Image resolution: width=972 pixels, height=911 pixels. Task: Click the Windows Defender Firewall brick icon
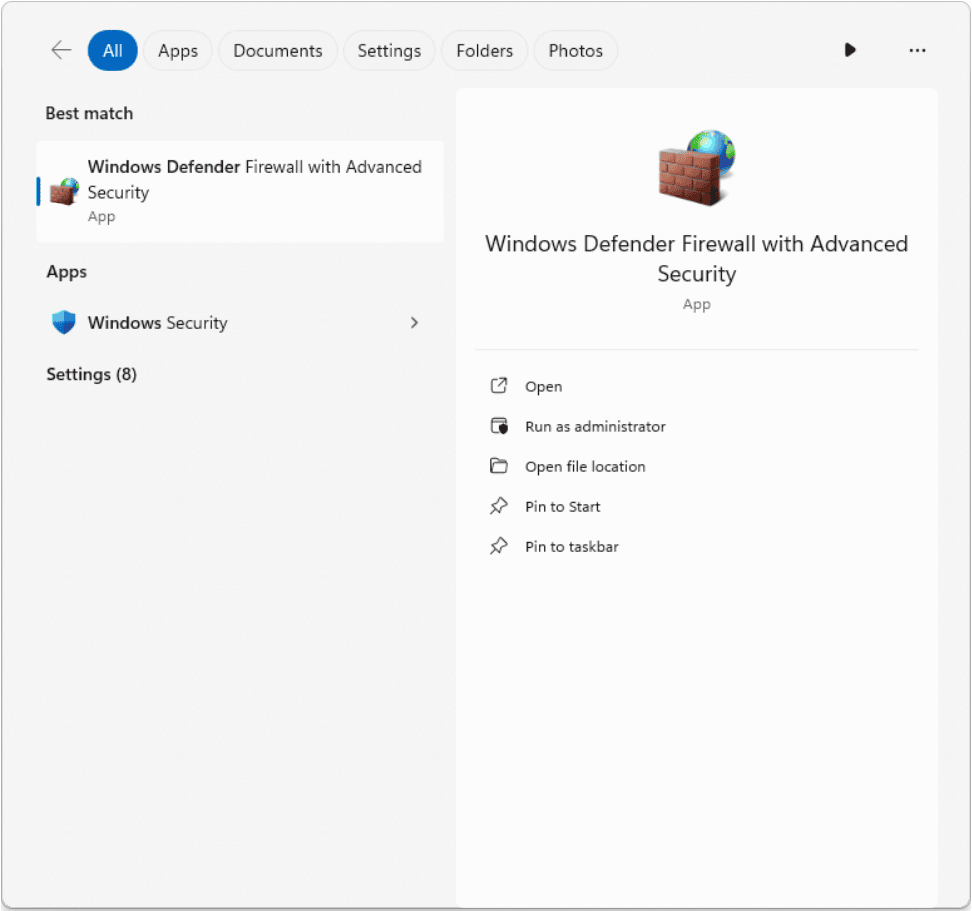point(63,190)
